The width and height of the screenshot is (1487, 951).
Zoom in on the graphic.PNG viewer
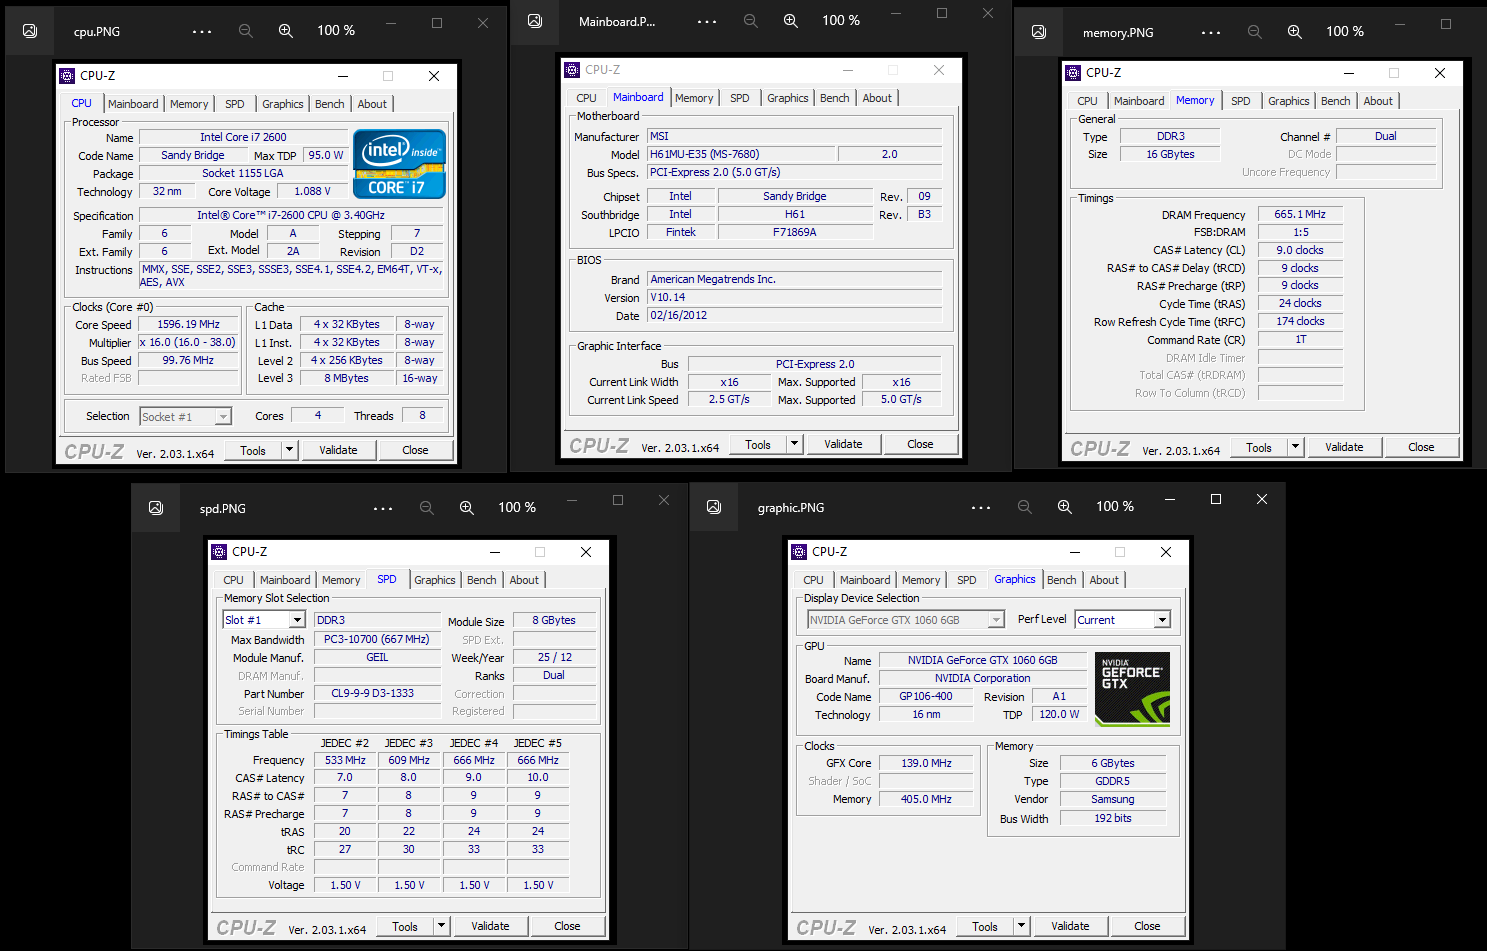click(x=1065, y=507)
